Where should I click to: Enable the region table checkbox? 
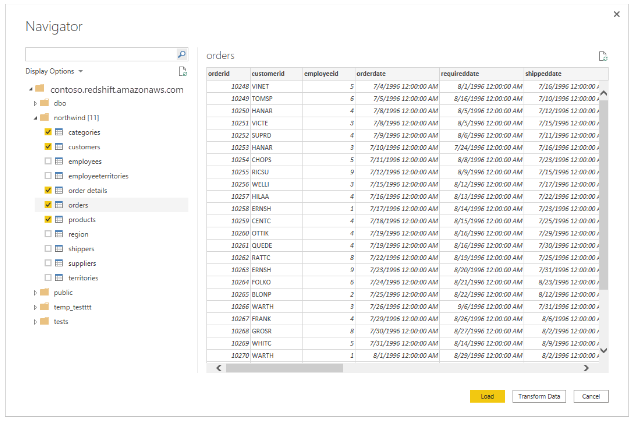[48, 234]
